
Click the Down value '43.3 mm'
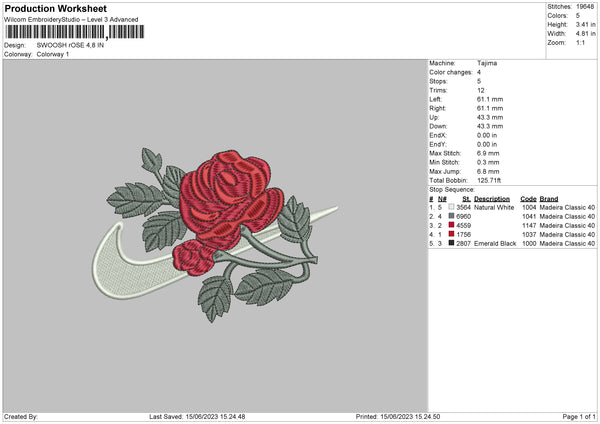point(490,126)
